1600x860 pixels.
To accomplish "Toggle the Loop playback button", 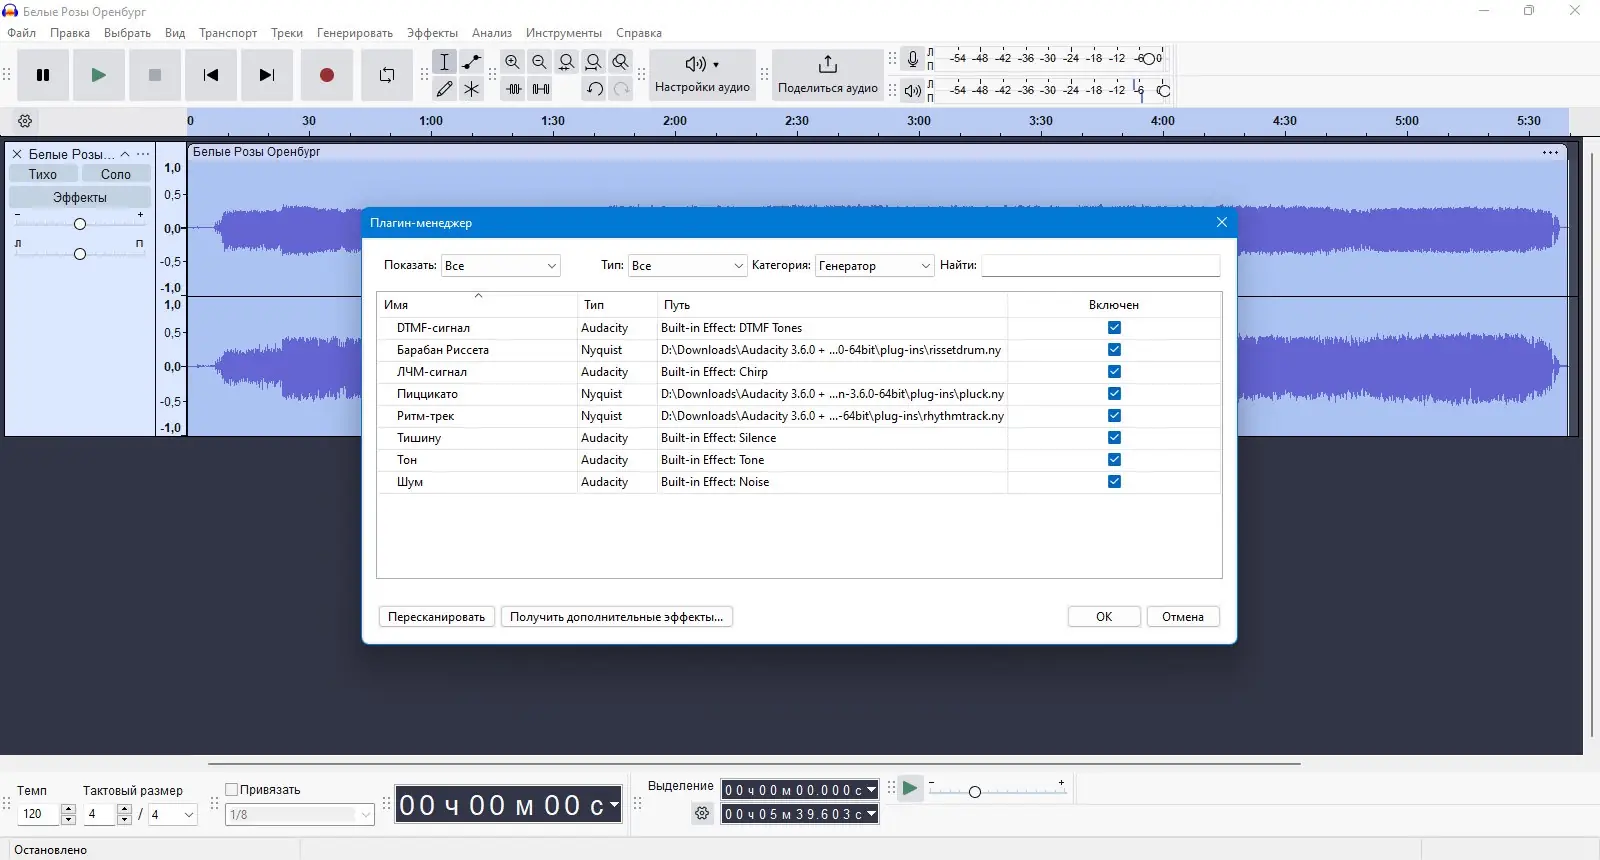I will click(x=387, y=75).
